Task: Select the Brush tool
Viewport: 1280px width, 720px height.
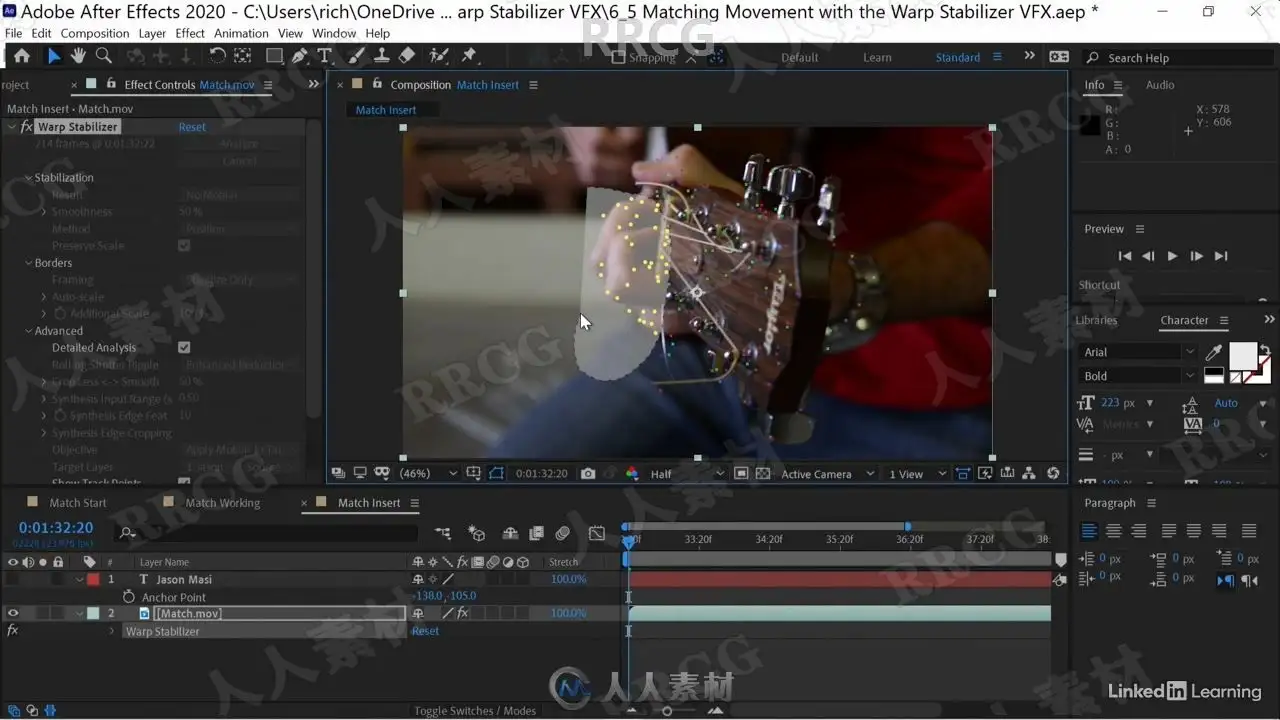Action: [356, 57]
